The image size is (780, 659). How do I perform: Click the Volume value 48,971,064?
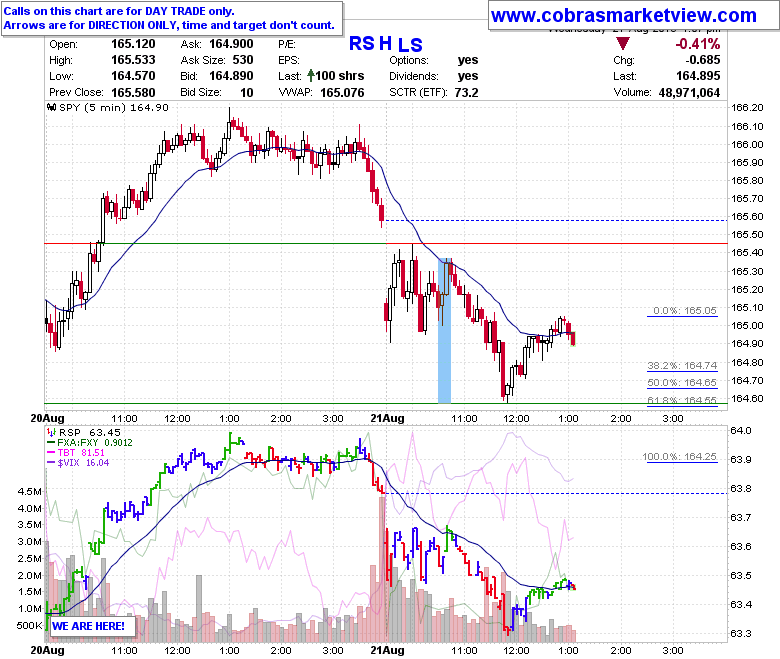click(689, 93)
